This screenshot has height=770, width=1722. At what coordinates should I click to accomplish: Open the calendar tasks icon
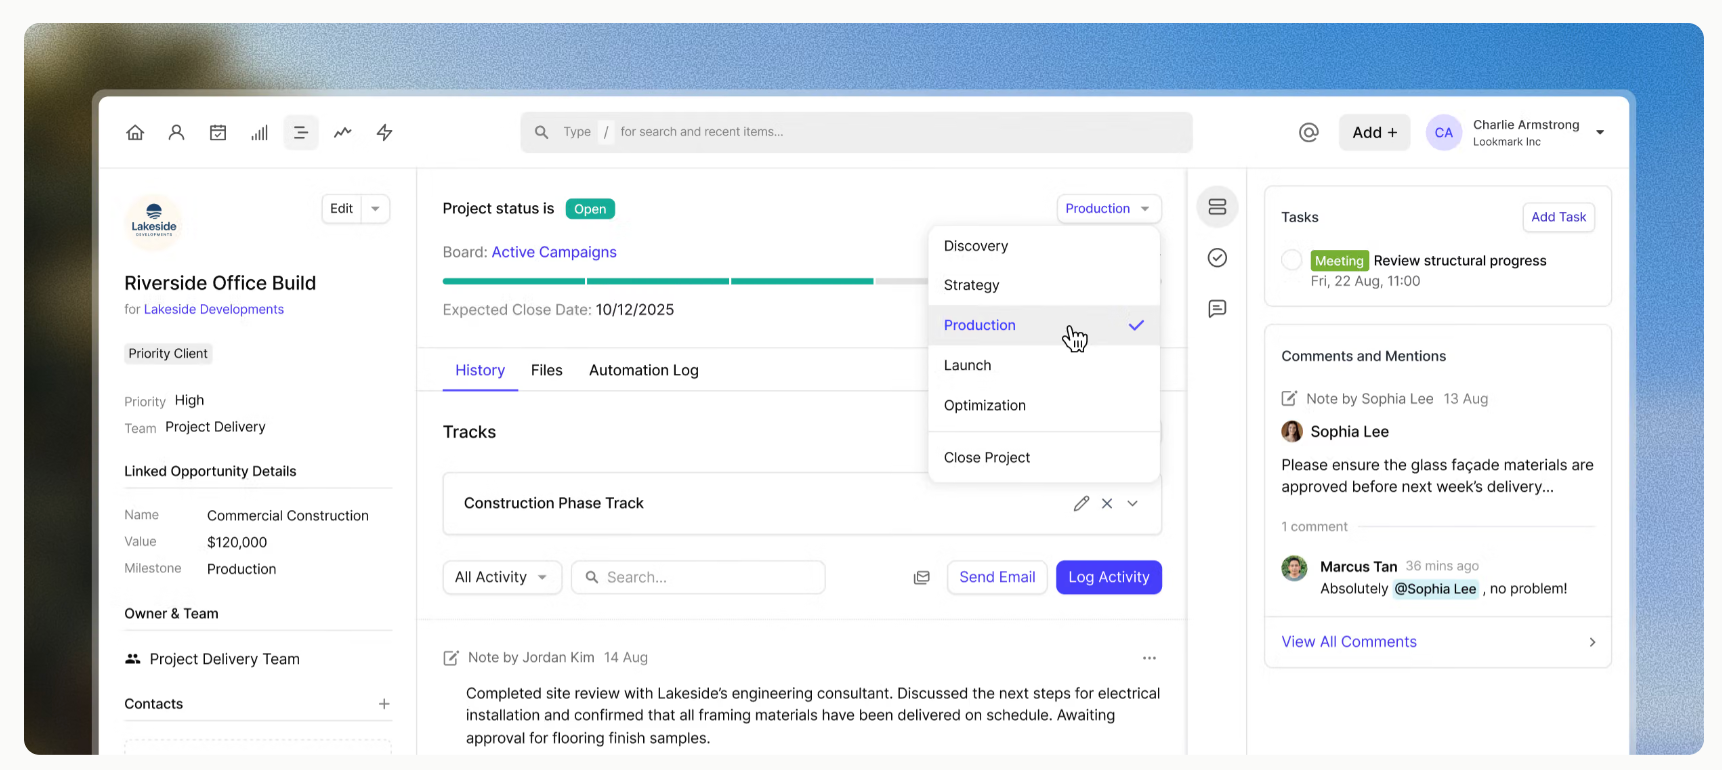coord(218,132)
